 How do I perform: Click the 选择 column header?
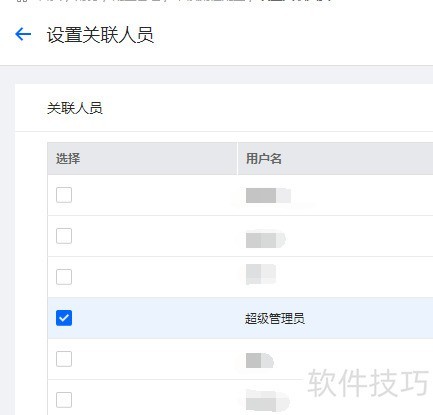(68, 159)
